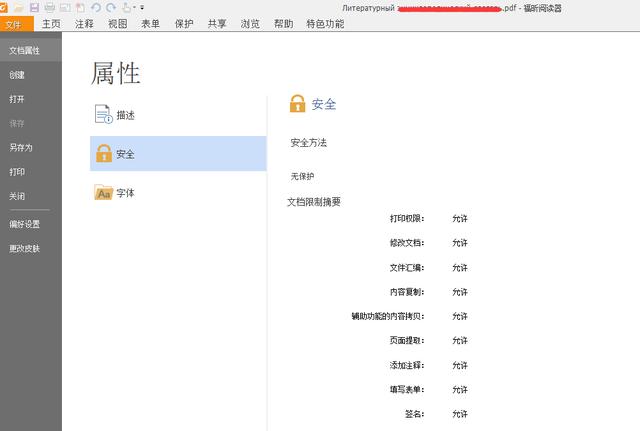
Task: Switch to the 视图 ribbon tab
Action: point(118,24)
